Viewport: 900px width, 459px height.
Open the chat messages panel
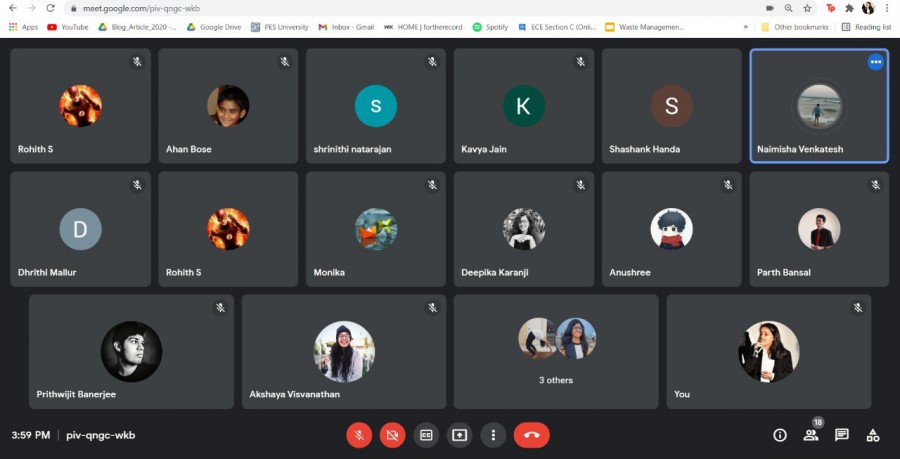tap(842, 435)
